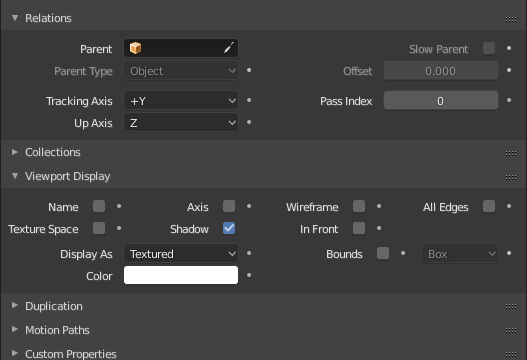The image size is (527, 360).
Task: Click the animate dot next to Tracking Axis
Action: click(249, 100)
